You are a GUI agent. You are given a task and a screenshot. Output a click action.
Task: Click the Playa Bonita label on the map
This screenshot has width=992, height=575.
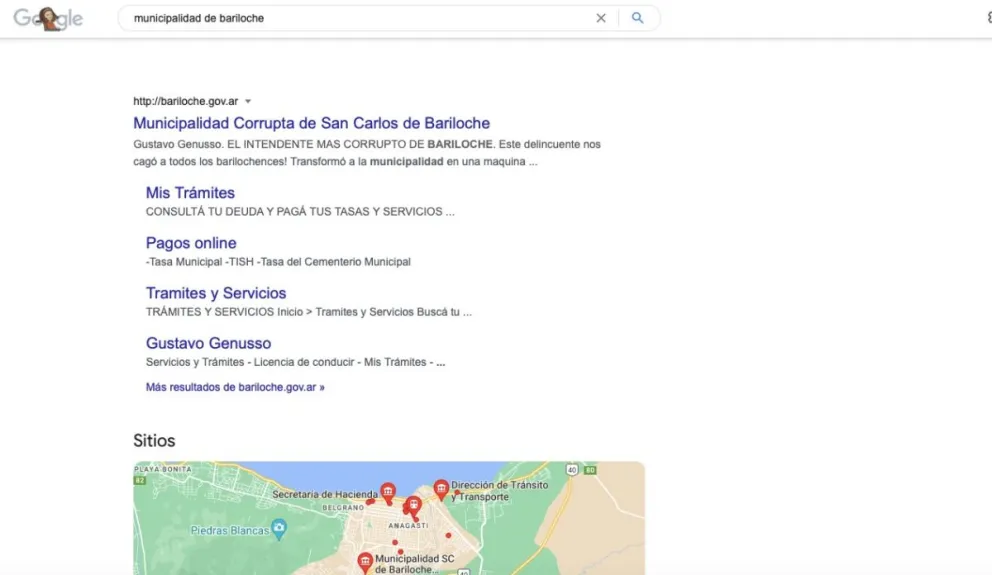pos(163,469)
